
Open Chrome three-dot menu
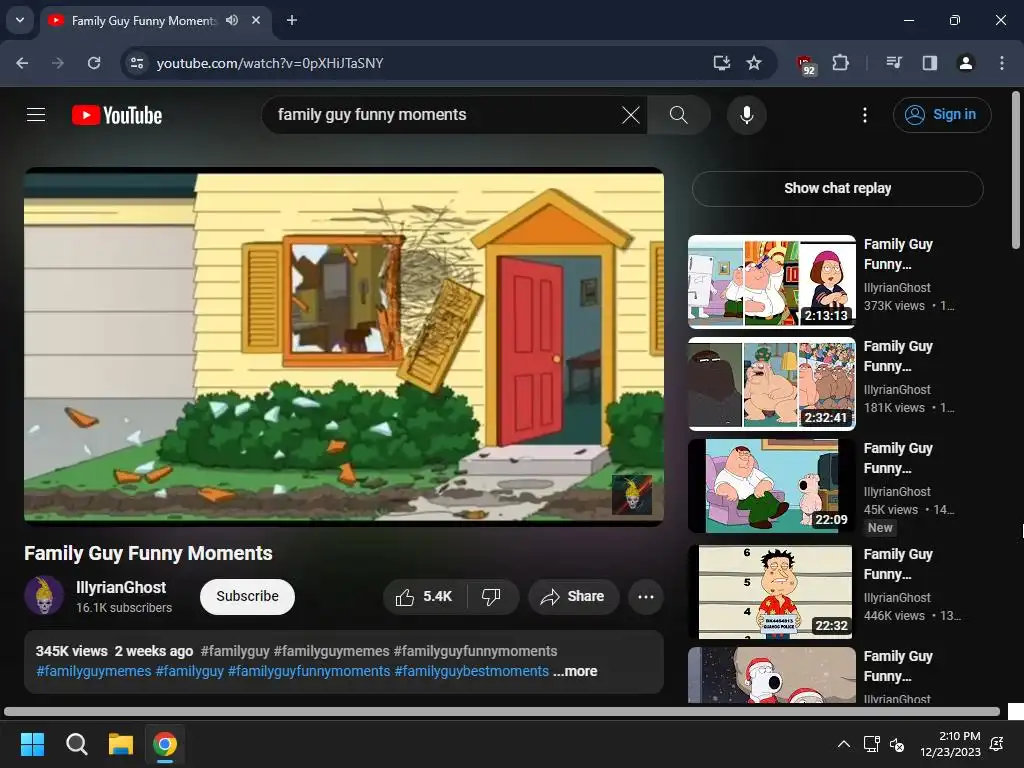pyautogui.click(x=1001, y=63)
